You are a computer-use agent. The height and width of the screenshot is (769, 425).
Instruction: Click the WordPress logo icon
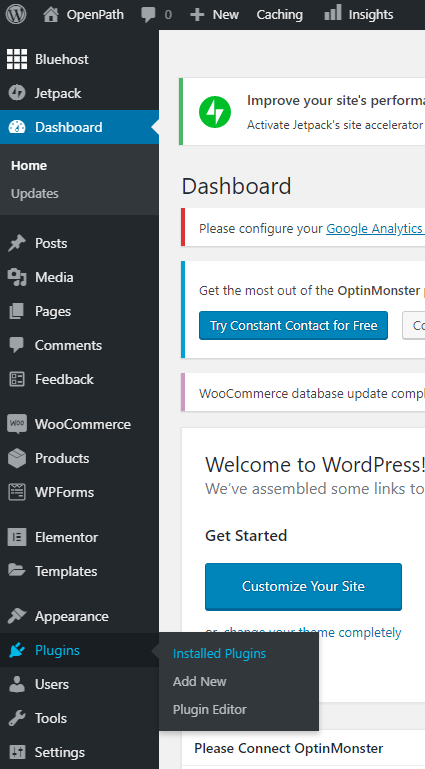[x=16, y=15]
